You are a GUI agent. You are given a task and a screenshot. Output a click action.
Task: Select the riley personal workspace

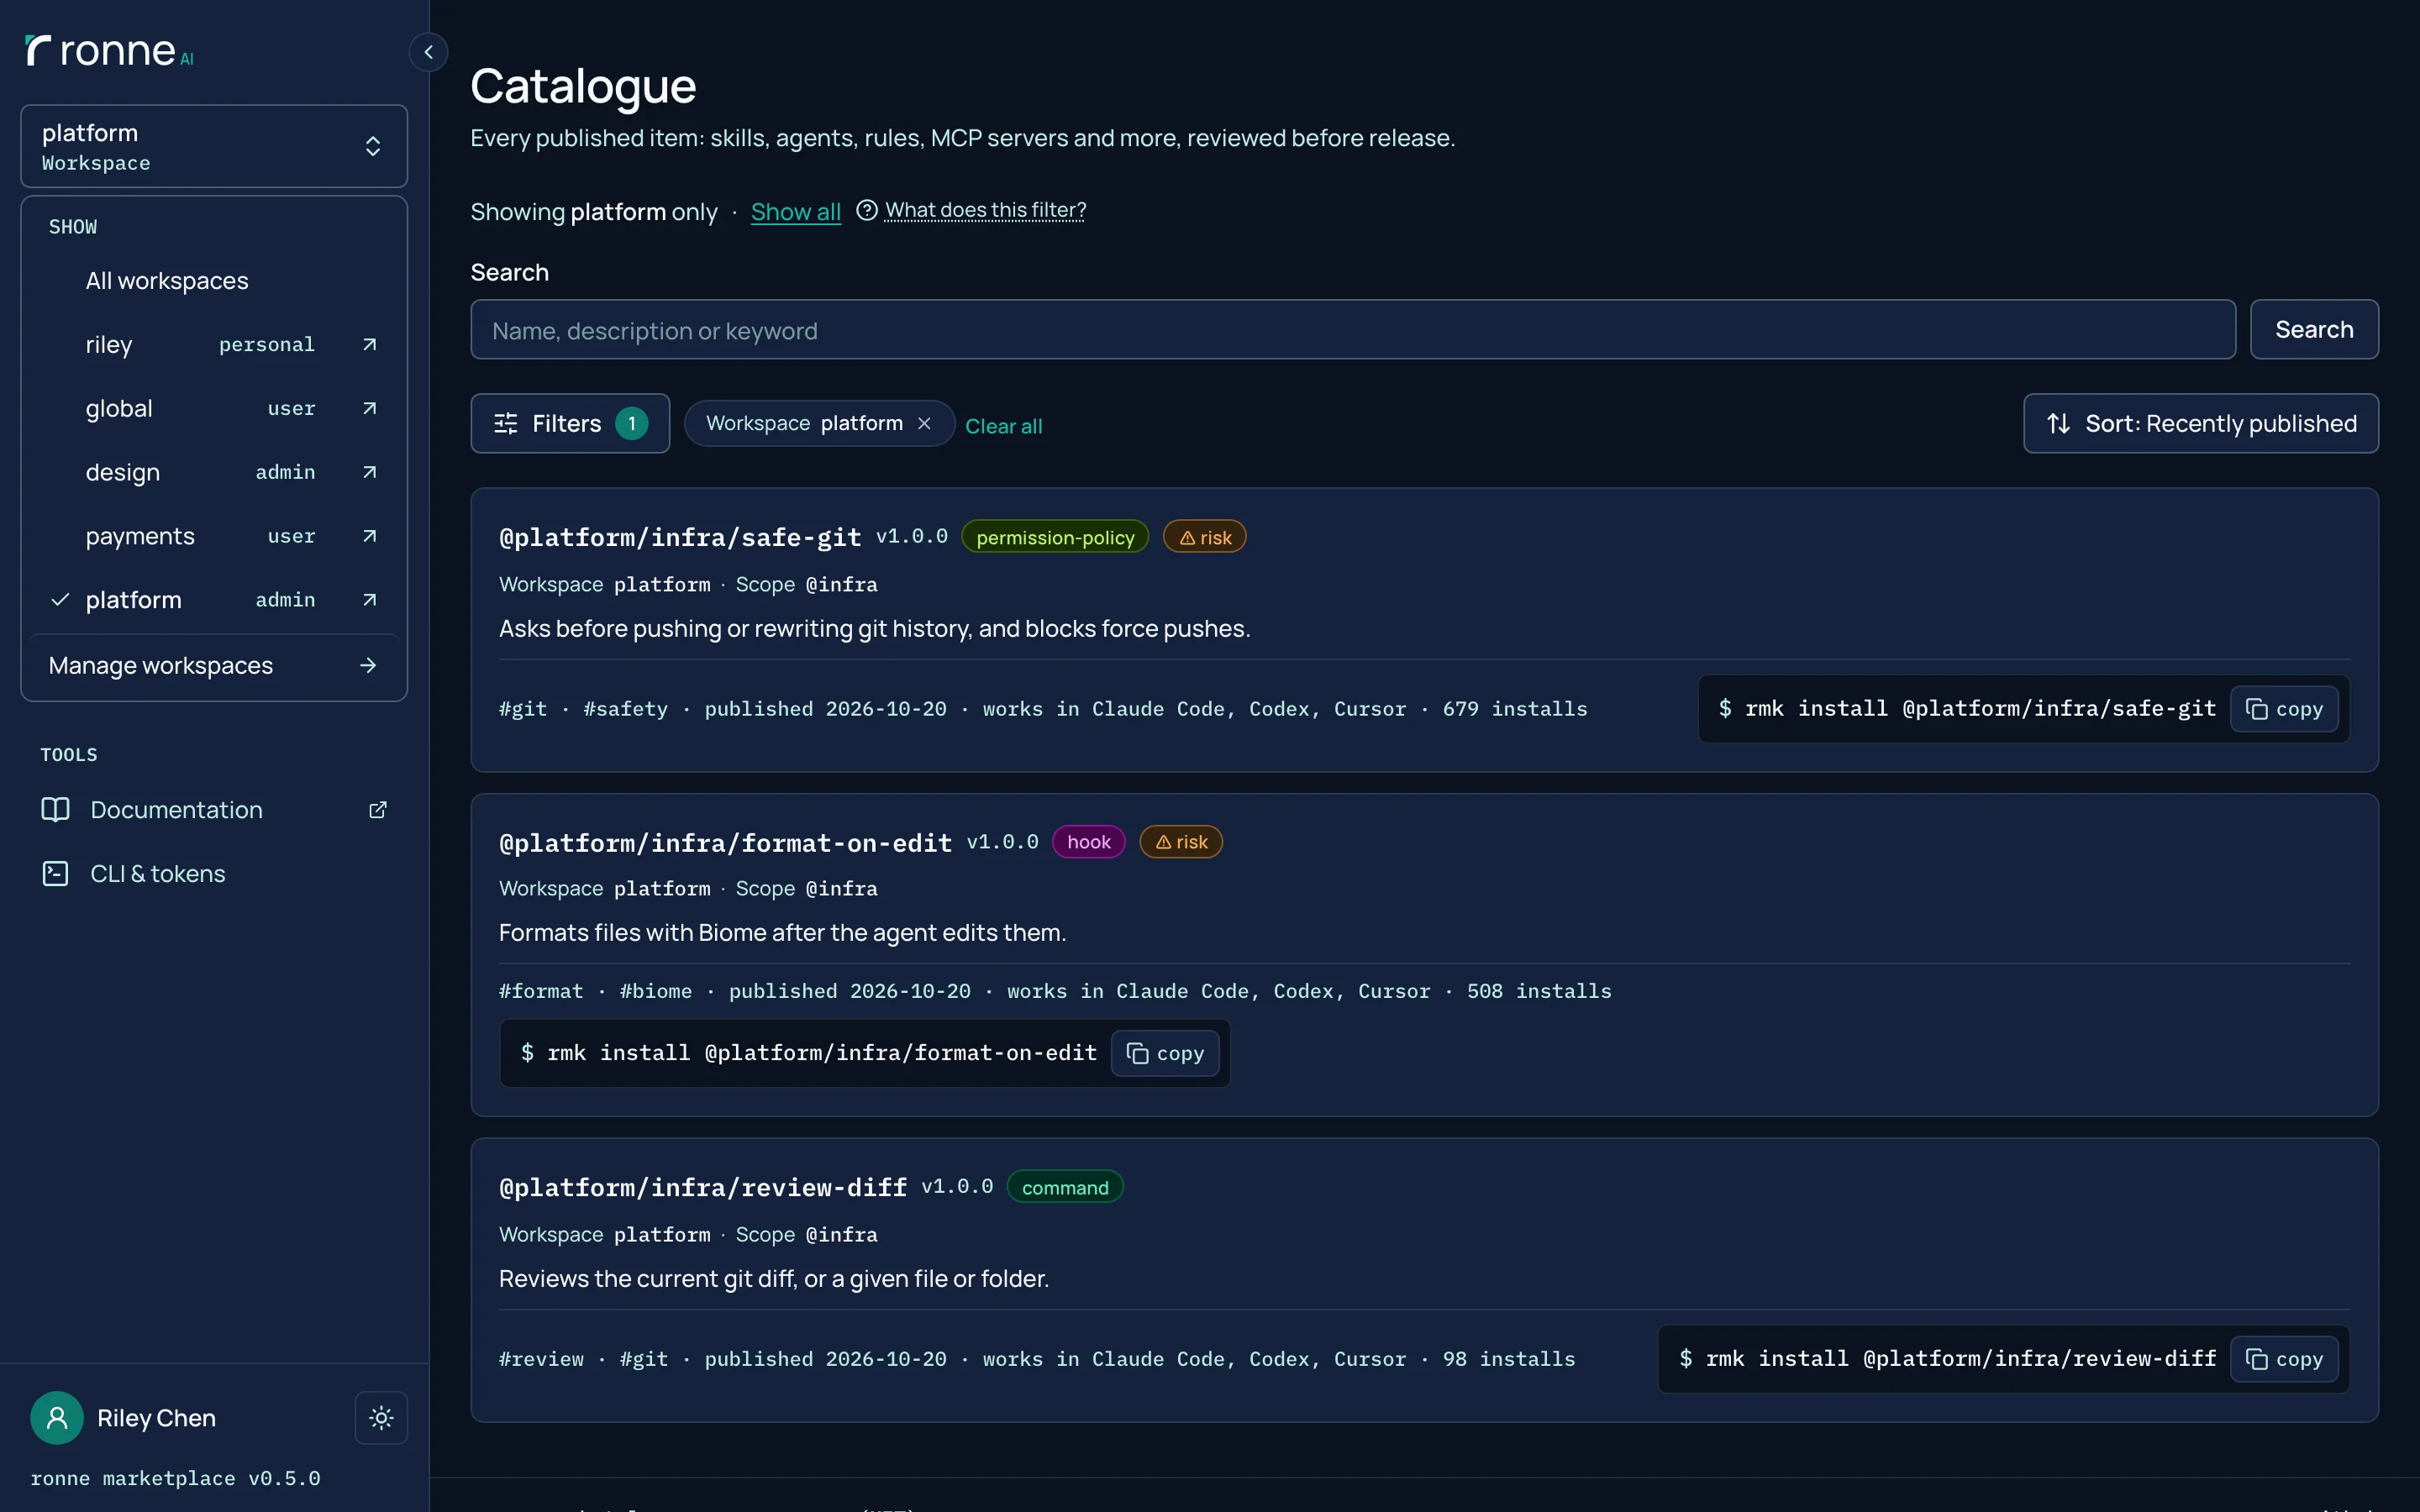point(190,344)
